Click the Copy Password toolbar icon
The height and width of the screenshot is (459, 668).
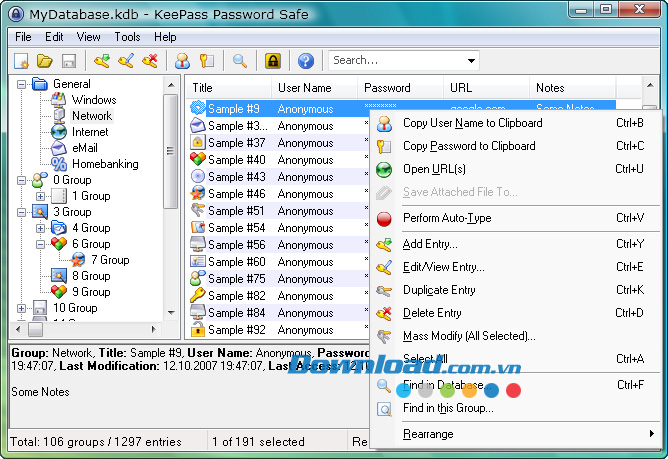coord(207,61)
